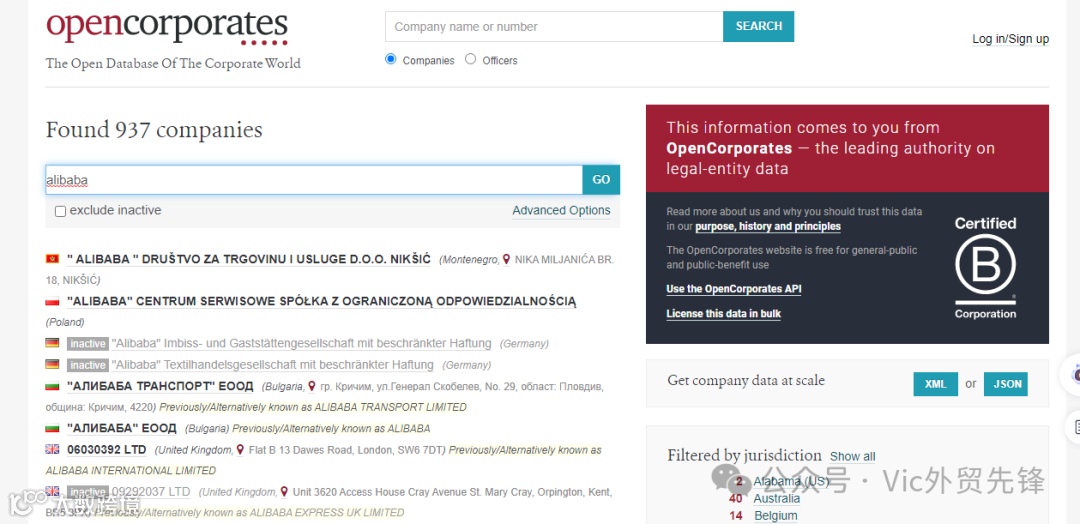
Task: Open Use the OpenCorporates API link
Action: pos(734,289)
